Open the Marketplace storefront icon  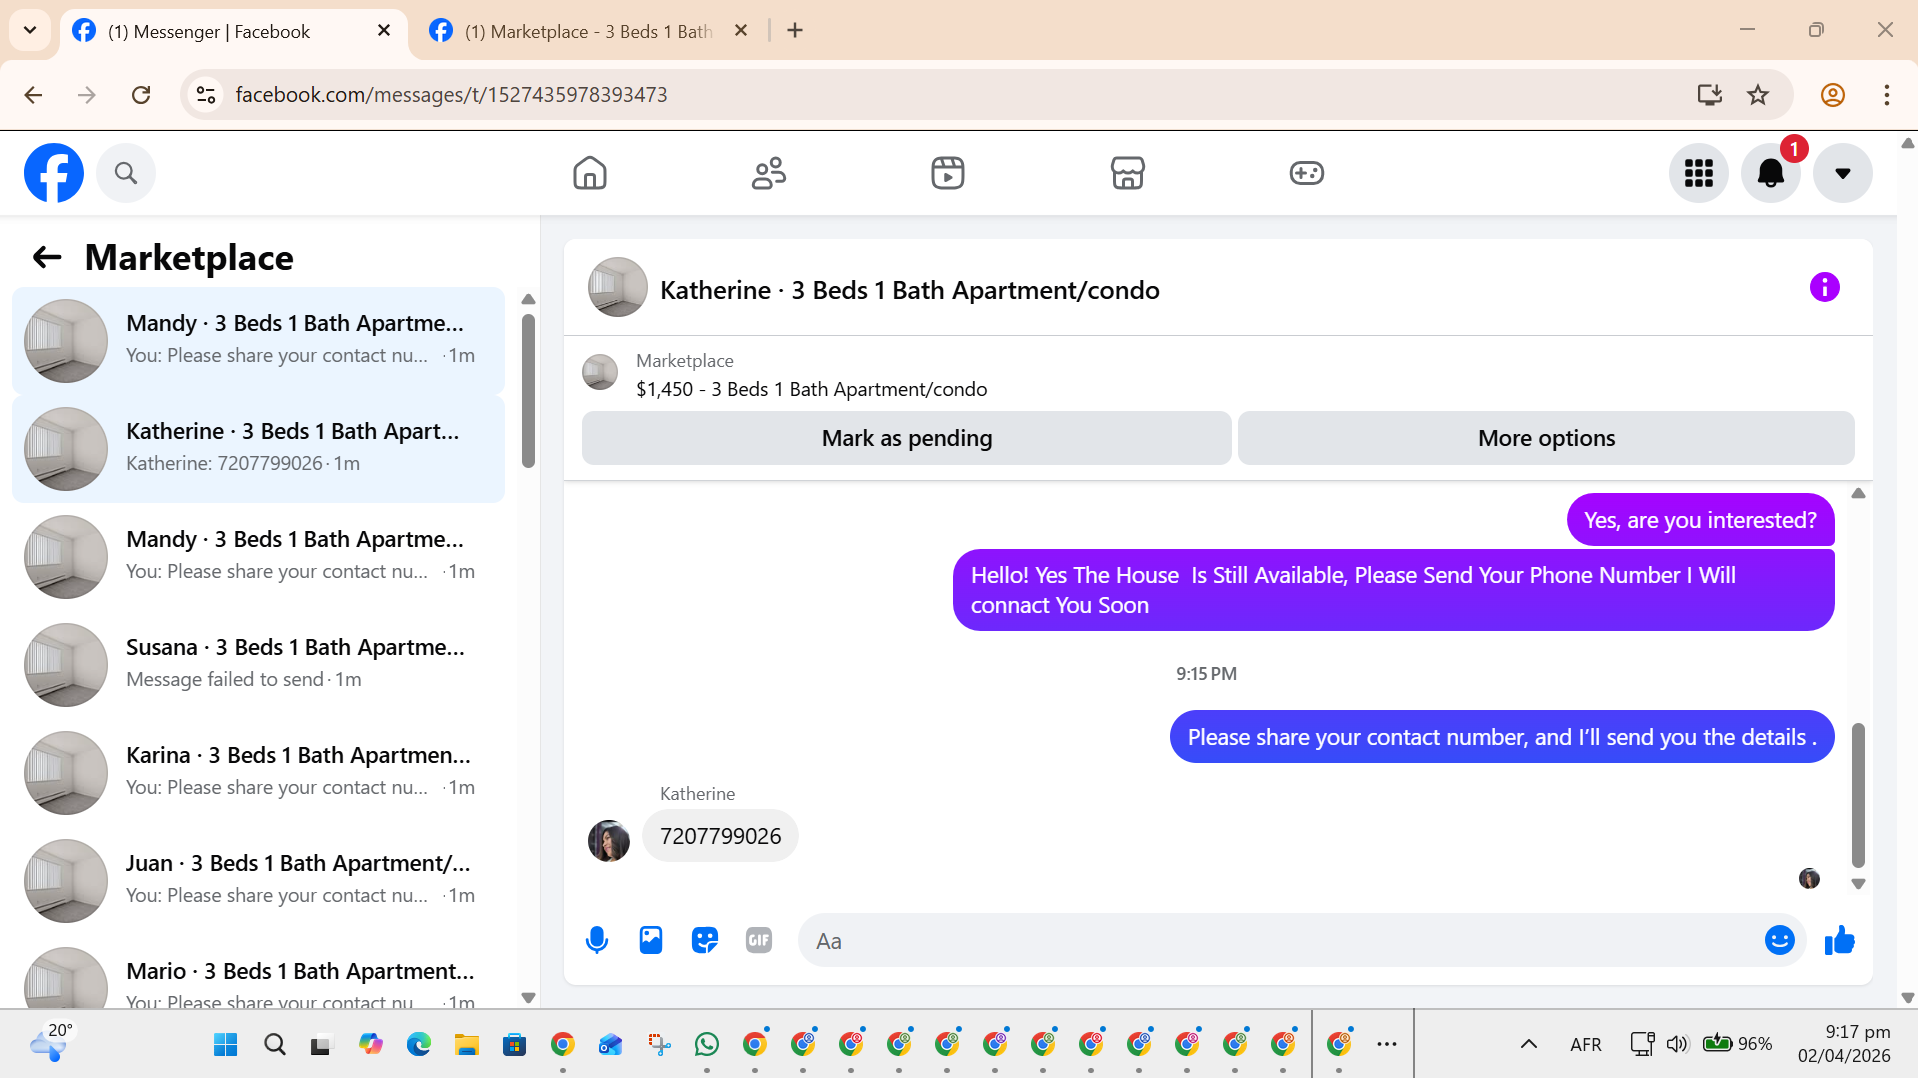coord(1127,173)
